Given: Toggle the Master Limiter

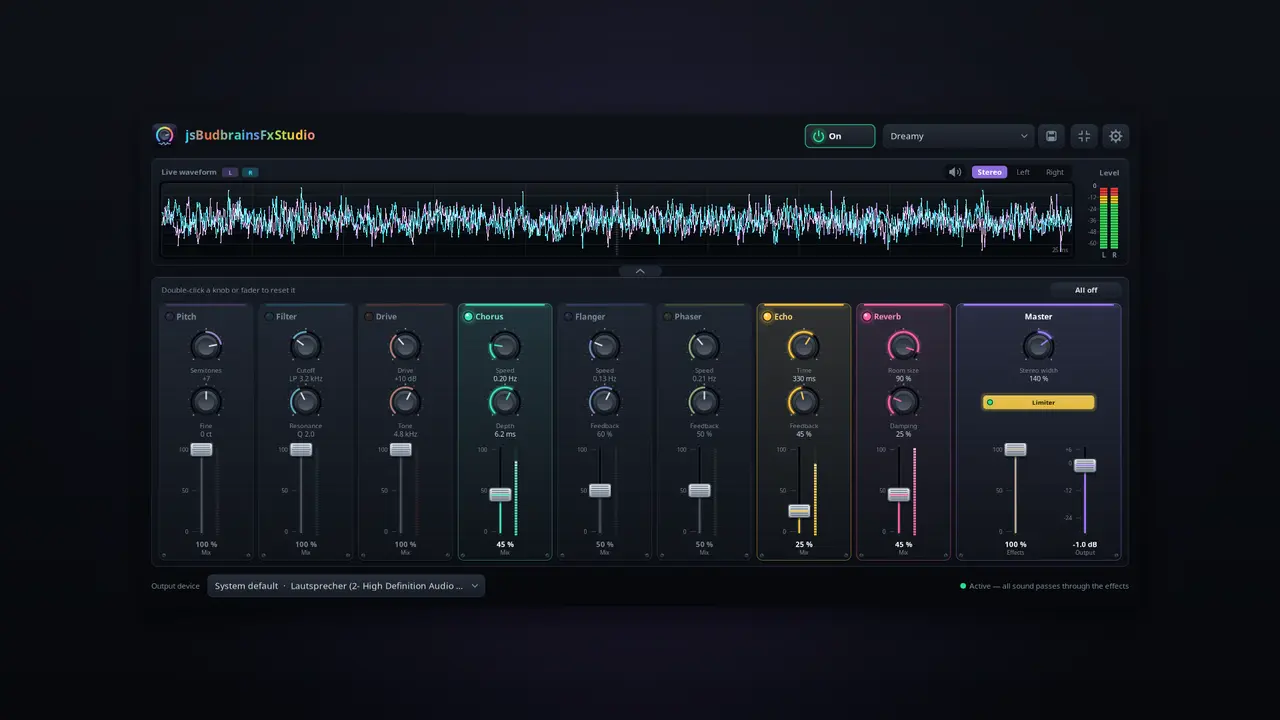Looking at the screenshot, I should pos(1038,402).
